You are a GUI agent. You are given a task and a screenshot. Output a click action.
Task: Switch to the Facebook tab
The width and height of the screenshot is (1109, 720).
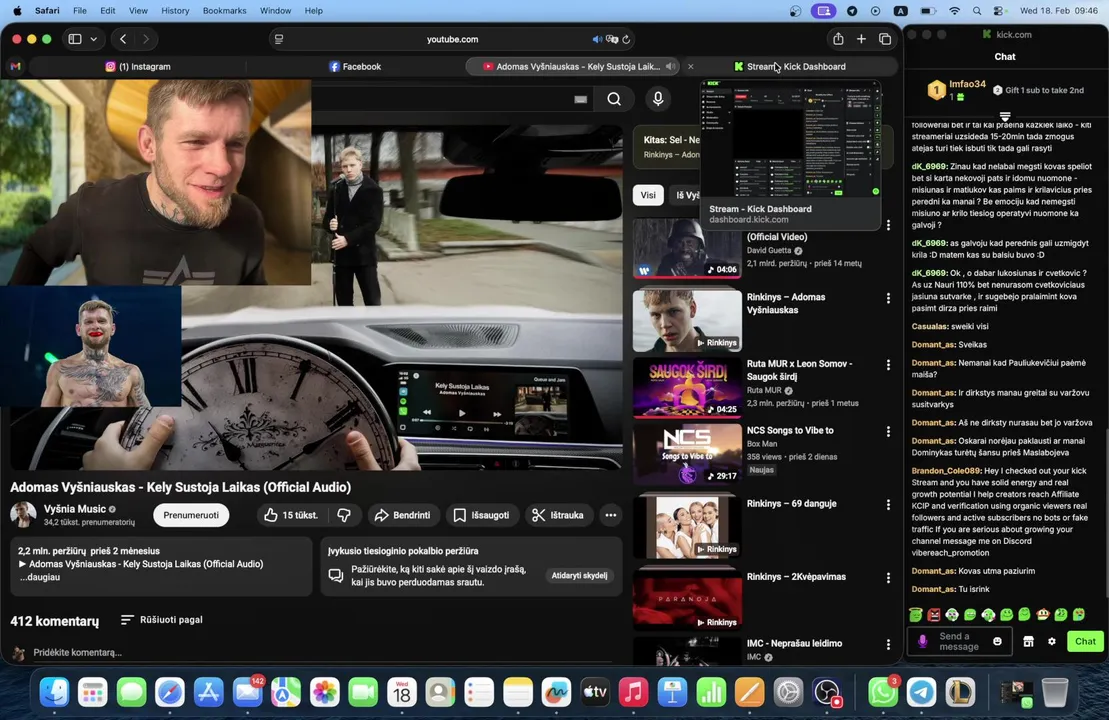click(355, 66)
